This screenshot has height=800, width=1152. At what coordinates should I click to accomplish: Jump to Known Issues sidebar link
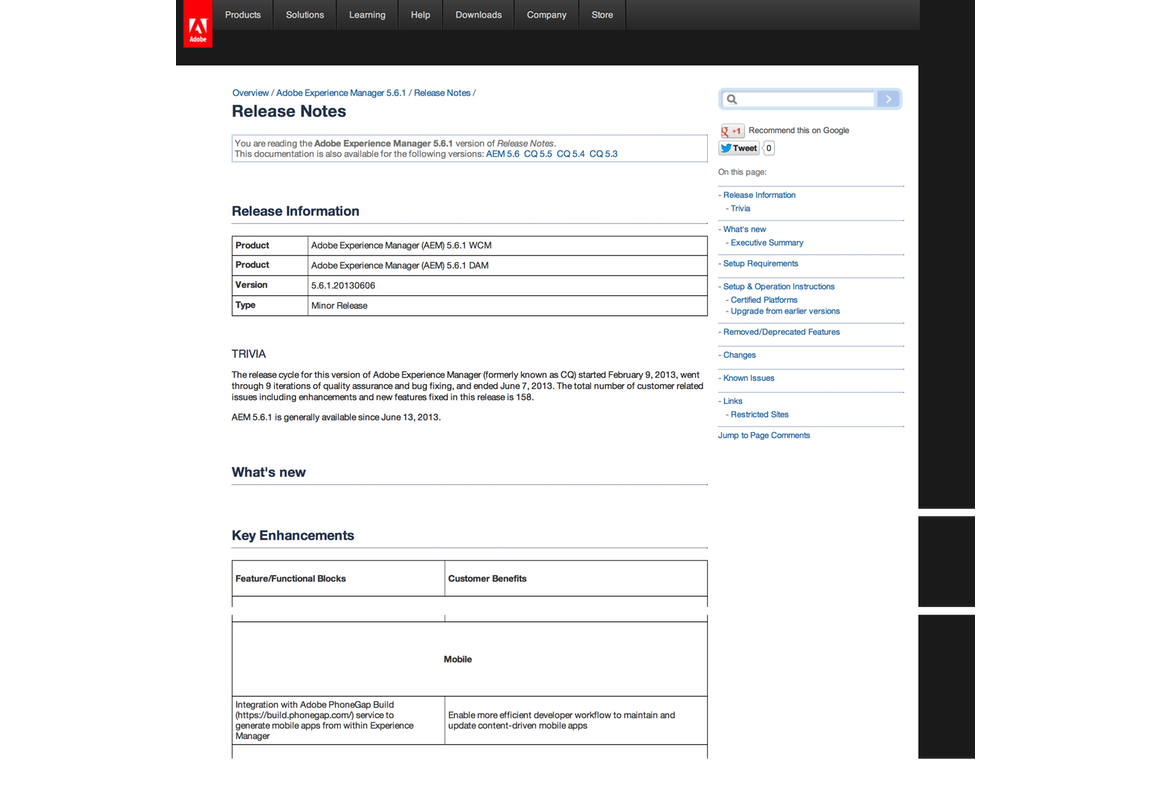tap(749, 378)
